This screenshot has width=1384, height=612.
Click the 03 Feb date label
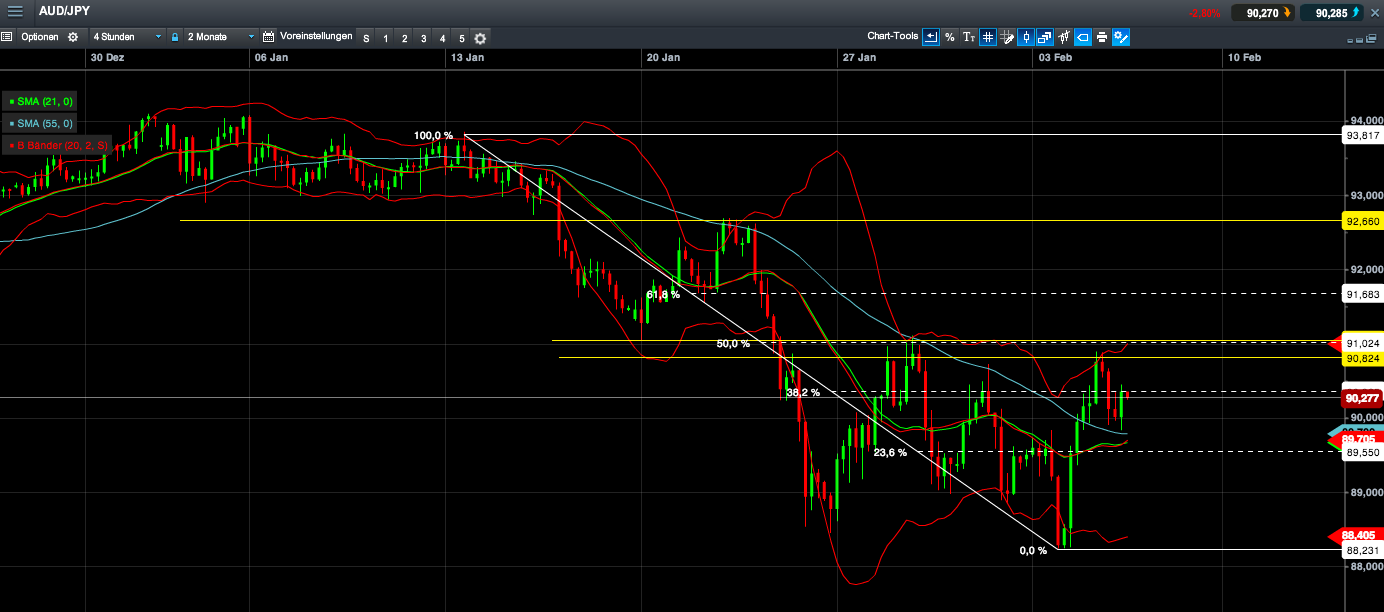click(x=1056, y=57)
